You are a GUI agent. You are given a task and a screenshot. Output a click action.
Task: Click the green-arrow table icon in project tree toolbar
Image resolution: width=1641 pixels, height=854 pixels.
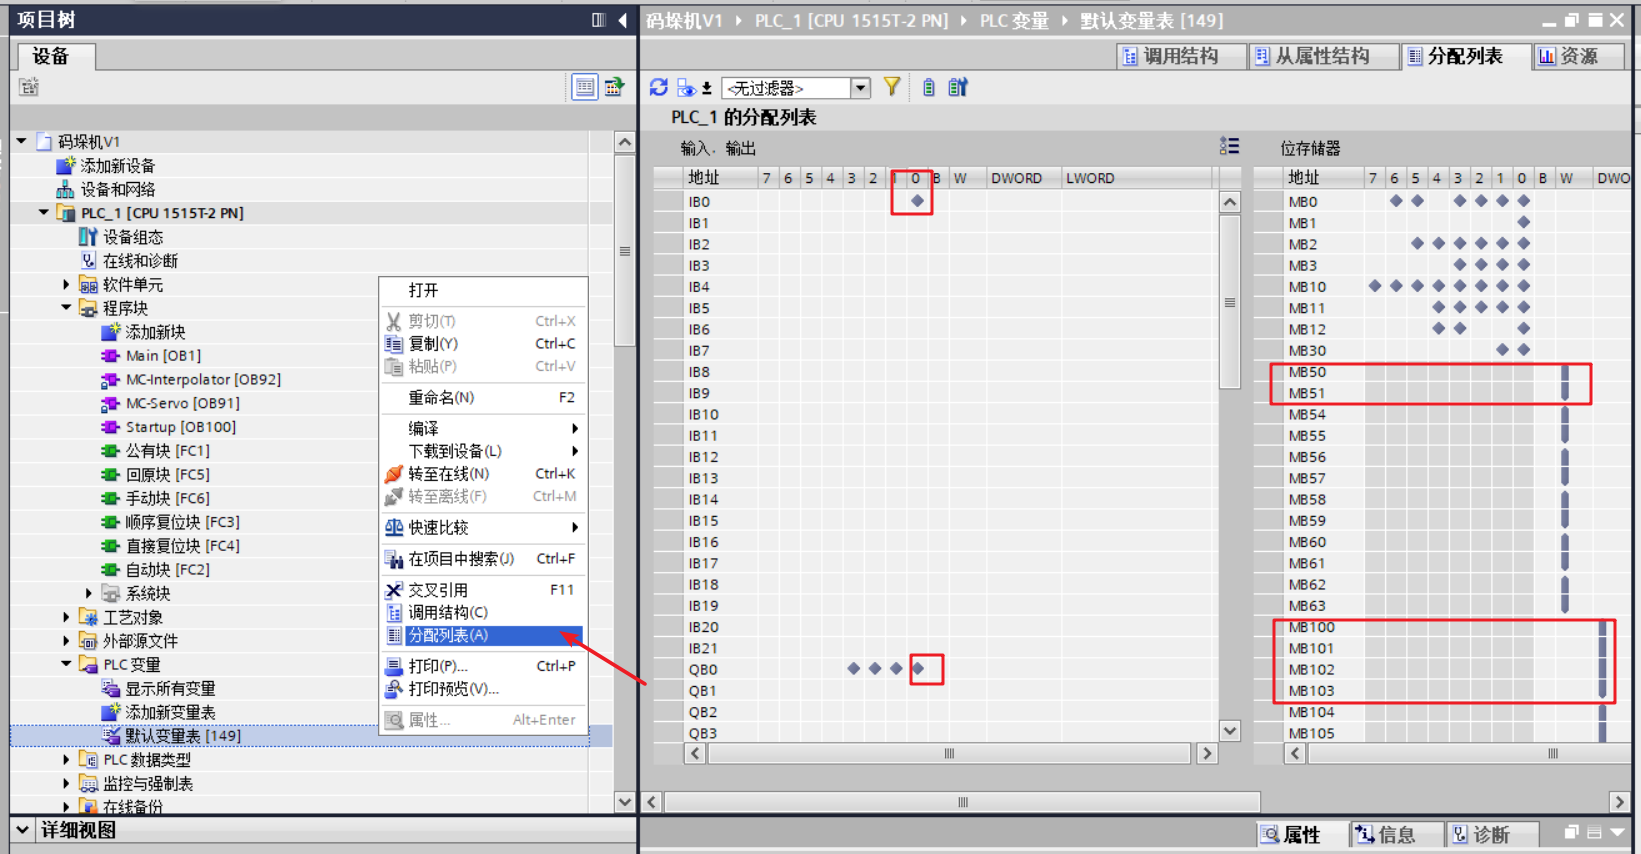[x=614, y=87]
